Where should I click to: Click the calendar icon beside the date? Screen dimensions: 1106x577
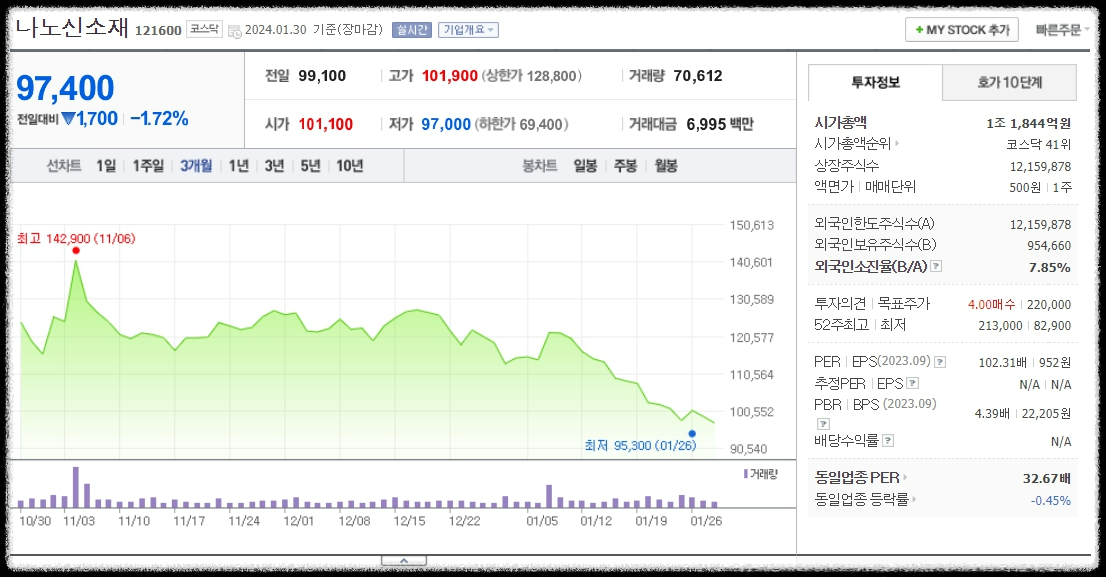pos(234,30)
